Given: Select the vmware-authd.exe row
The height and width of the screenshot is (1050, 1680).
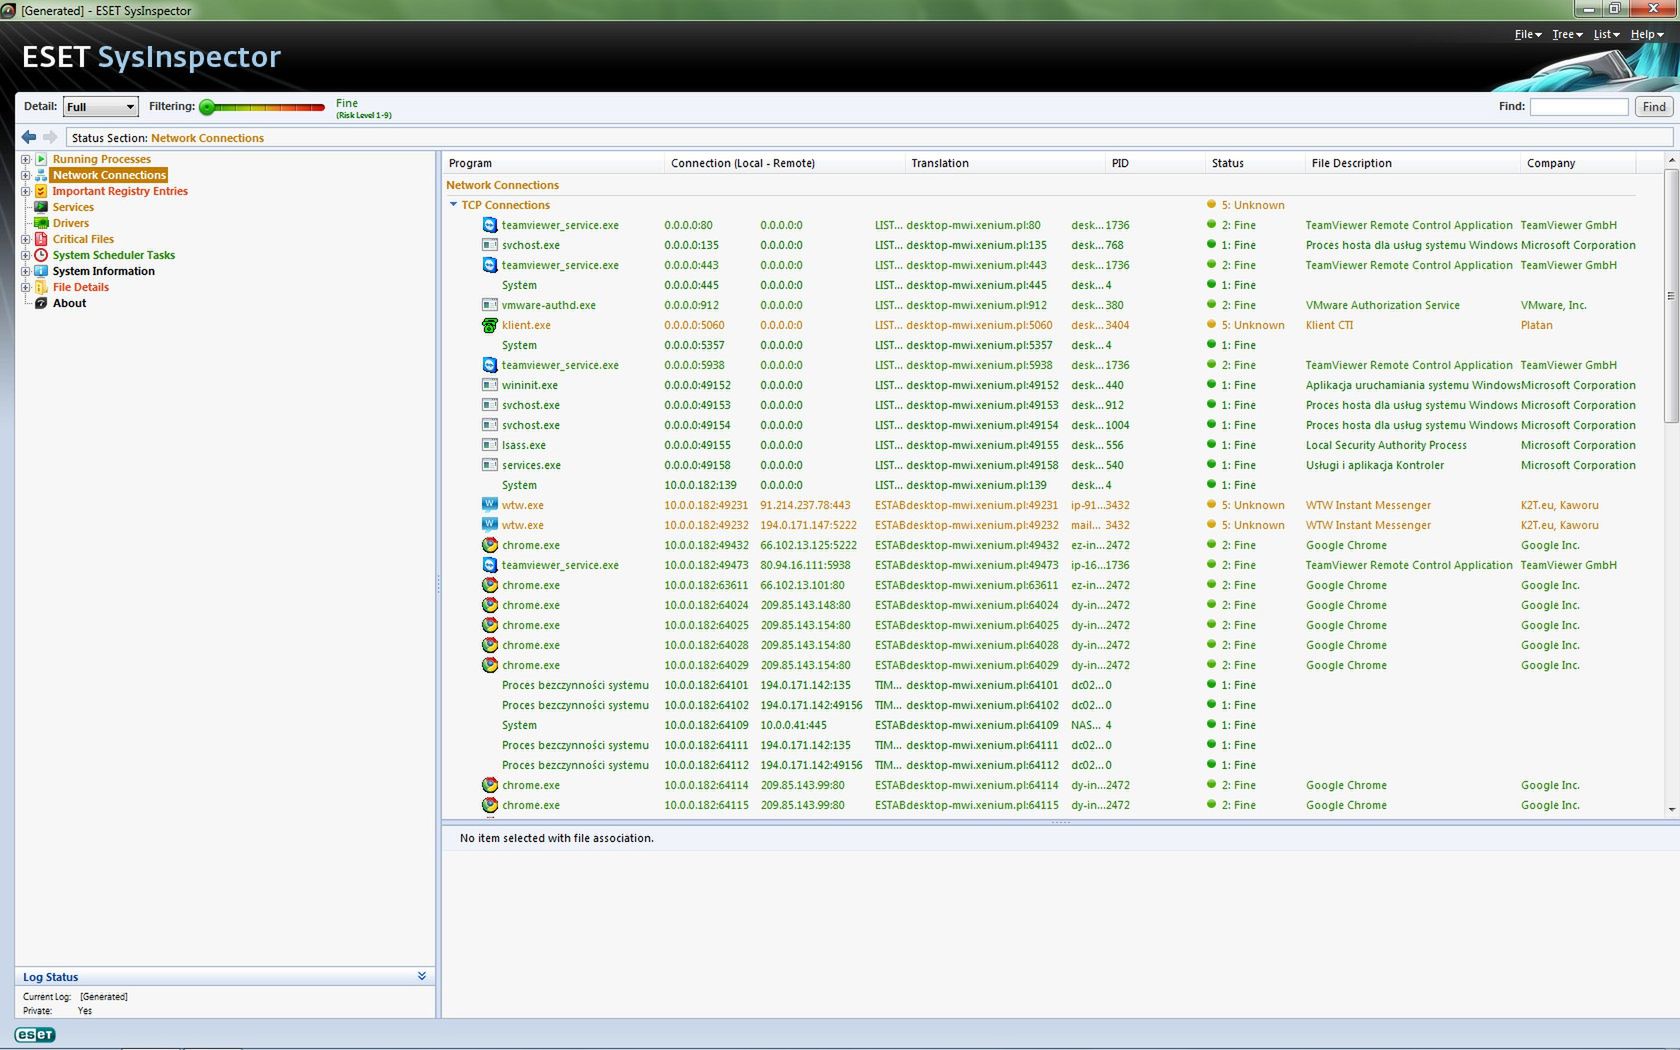Looking at the screenshot, I should [x=1040, y=305].
